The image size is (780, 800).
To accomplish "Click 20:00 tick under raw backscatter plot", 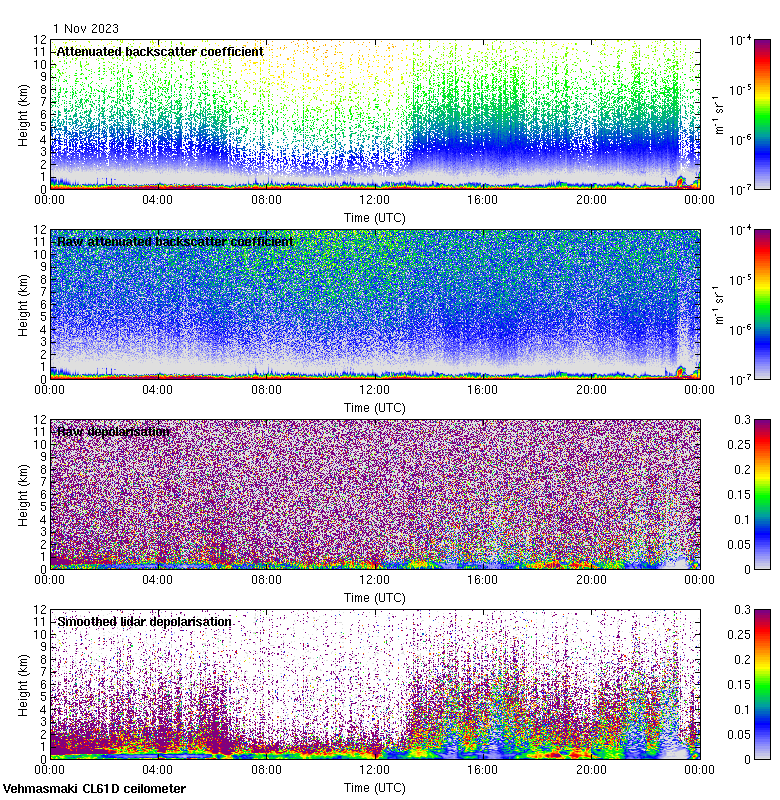I will pos(591,389).
